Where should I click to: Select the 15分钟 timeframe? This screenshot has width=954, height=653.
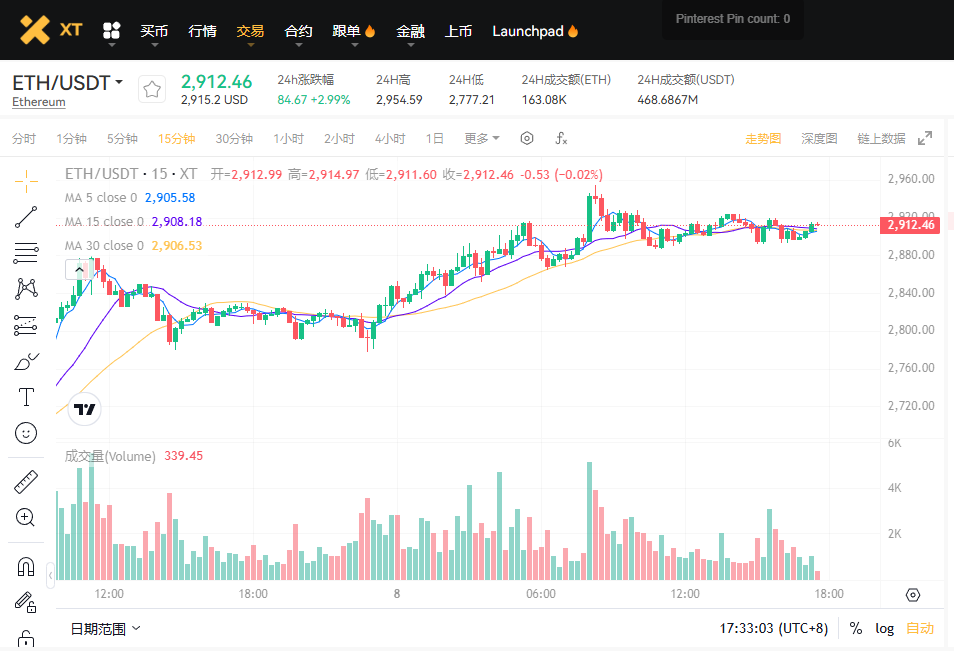coord(176,138)
